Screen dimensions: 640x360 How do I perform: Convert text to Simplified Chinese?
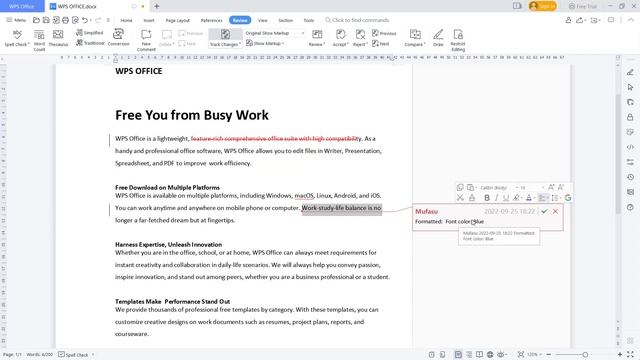pyautogui.click(x=89, y=33)
